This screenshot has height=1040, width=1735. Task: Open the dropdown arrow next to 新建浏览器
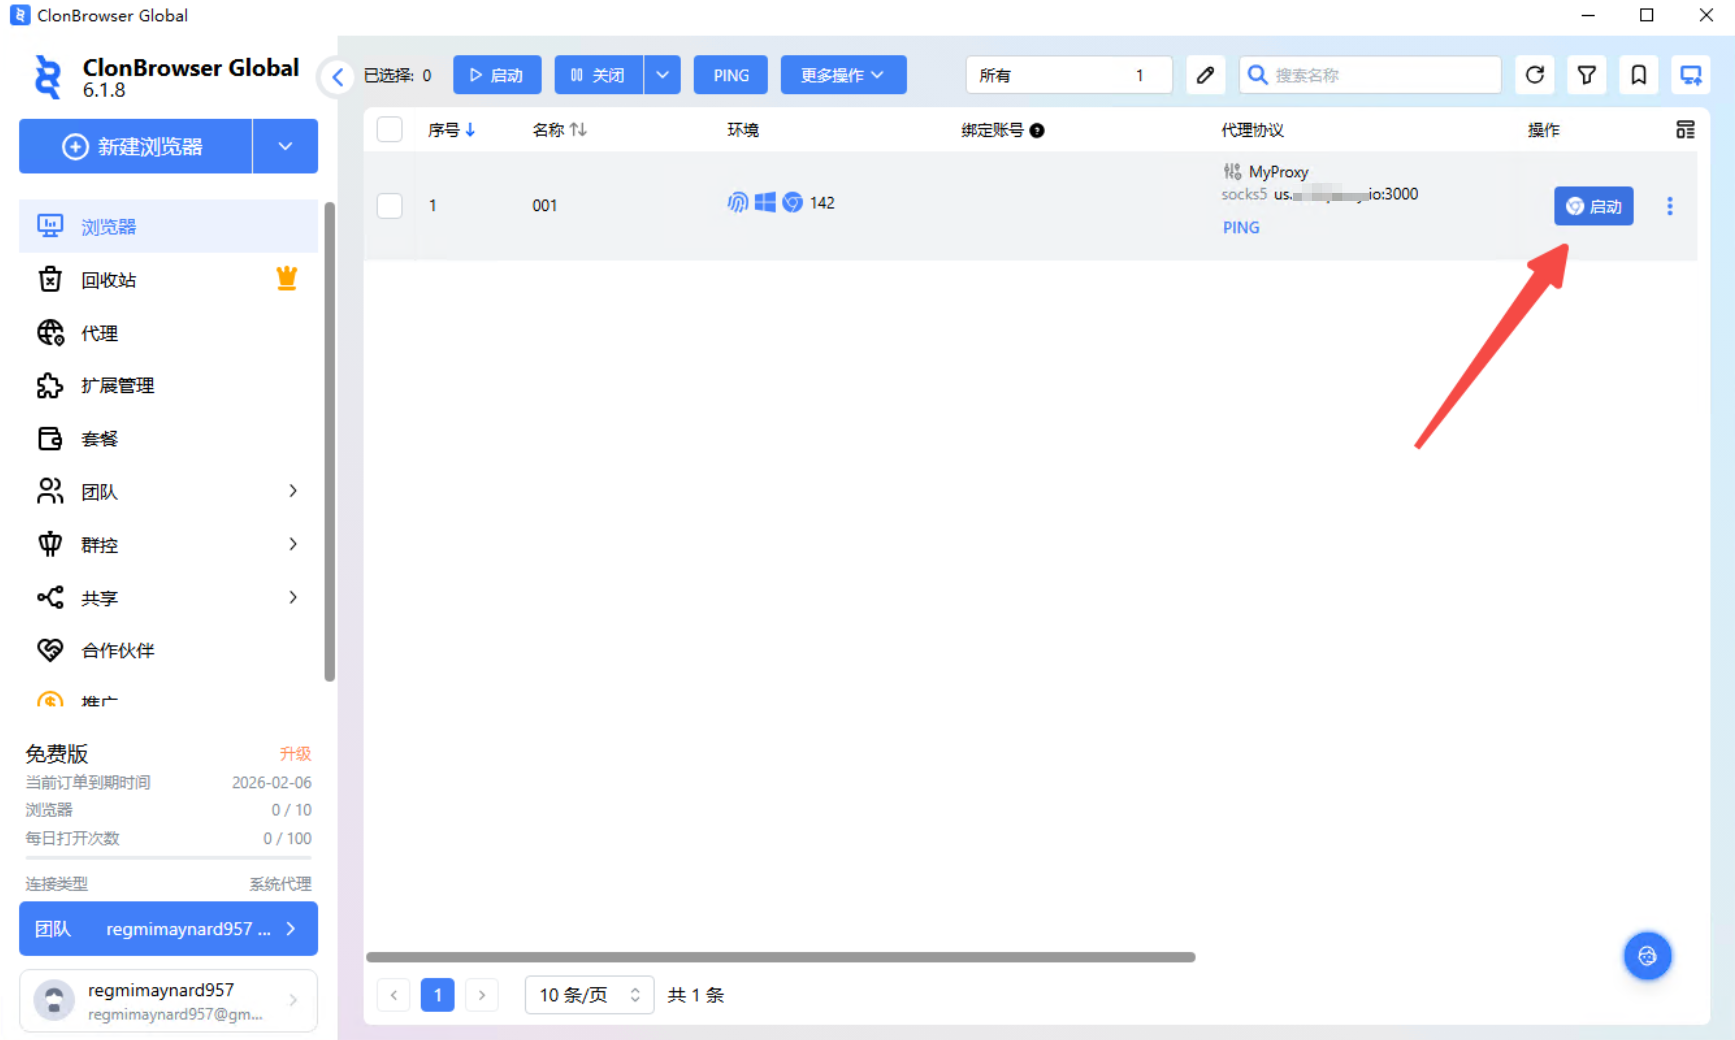point(285,146)
